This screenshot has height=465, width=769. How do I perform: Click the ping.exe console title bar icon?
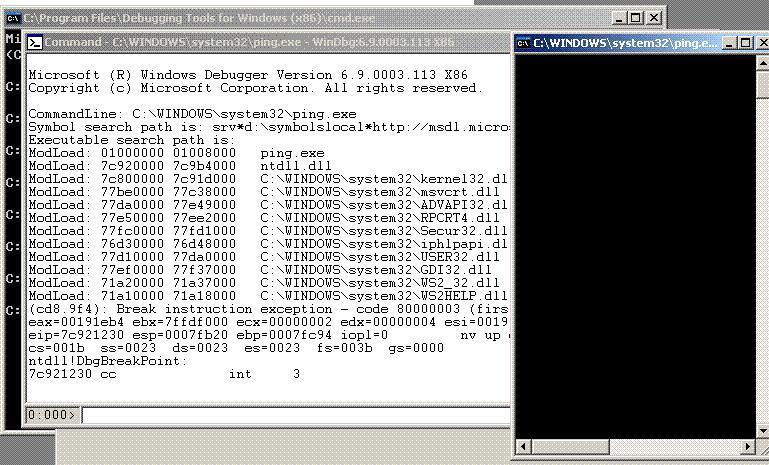click(523, 43)
